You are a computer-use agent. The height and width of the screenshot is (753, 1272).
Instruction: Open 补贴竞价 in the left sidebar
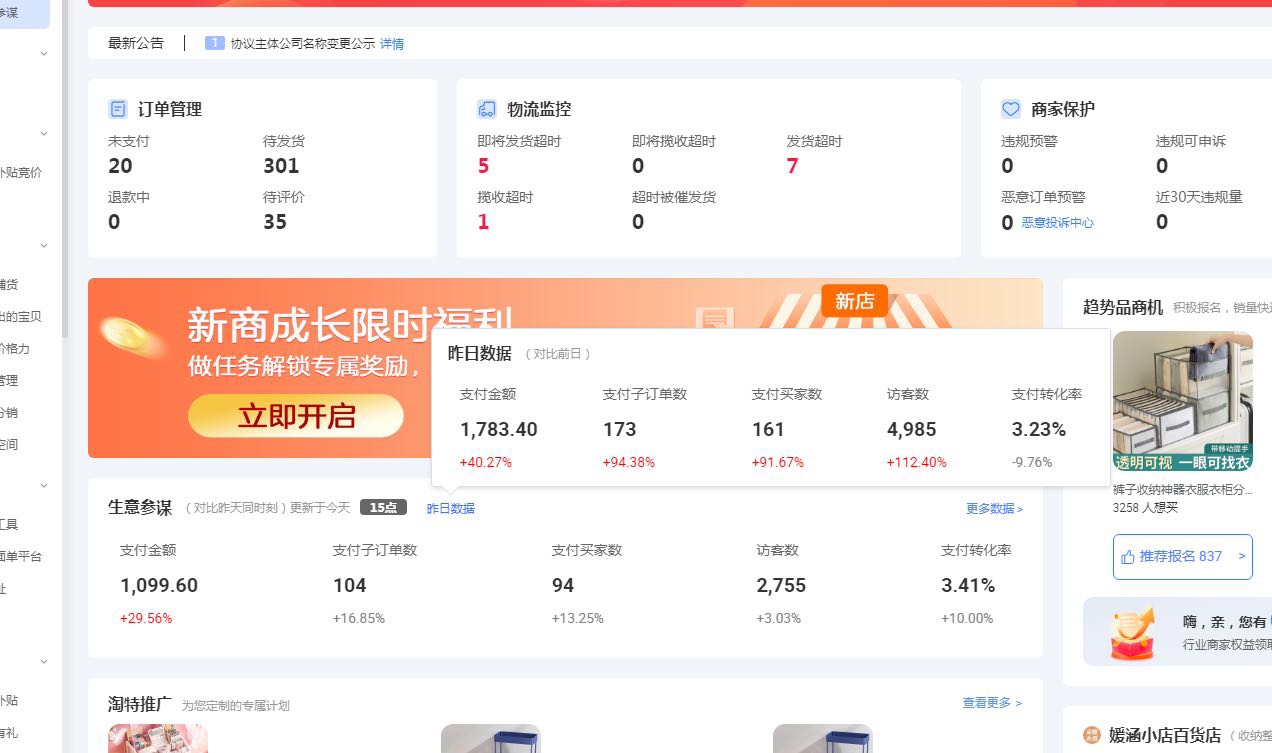21,172
